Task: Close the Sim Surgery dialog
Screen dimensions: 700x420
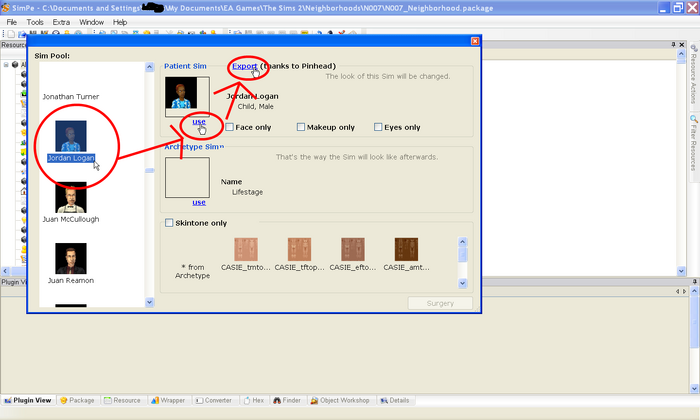Action: pyautogui.click(x=475, y=41)
